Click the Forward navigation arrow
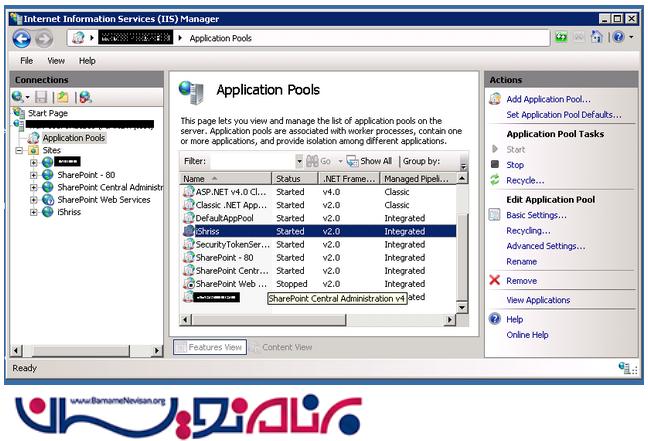Screen dimensions: 648x441 [x=44, y=39]
